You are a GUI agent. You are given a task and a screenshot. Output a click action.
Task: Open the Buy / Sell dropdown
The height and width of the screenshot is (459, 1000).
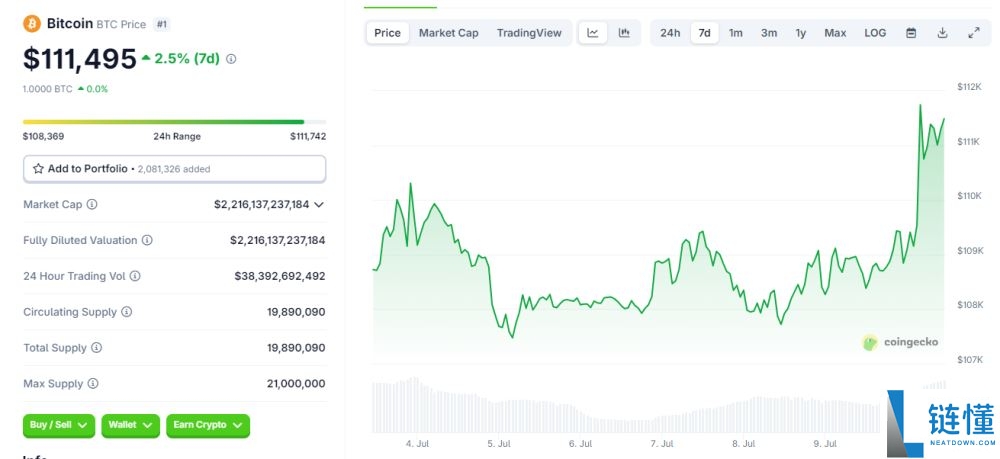(58, 425)
